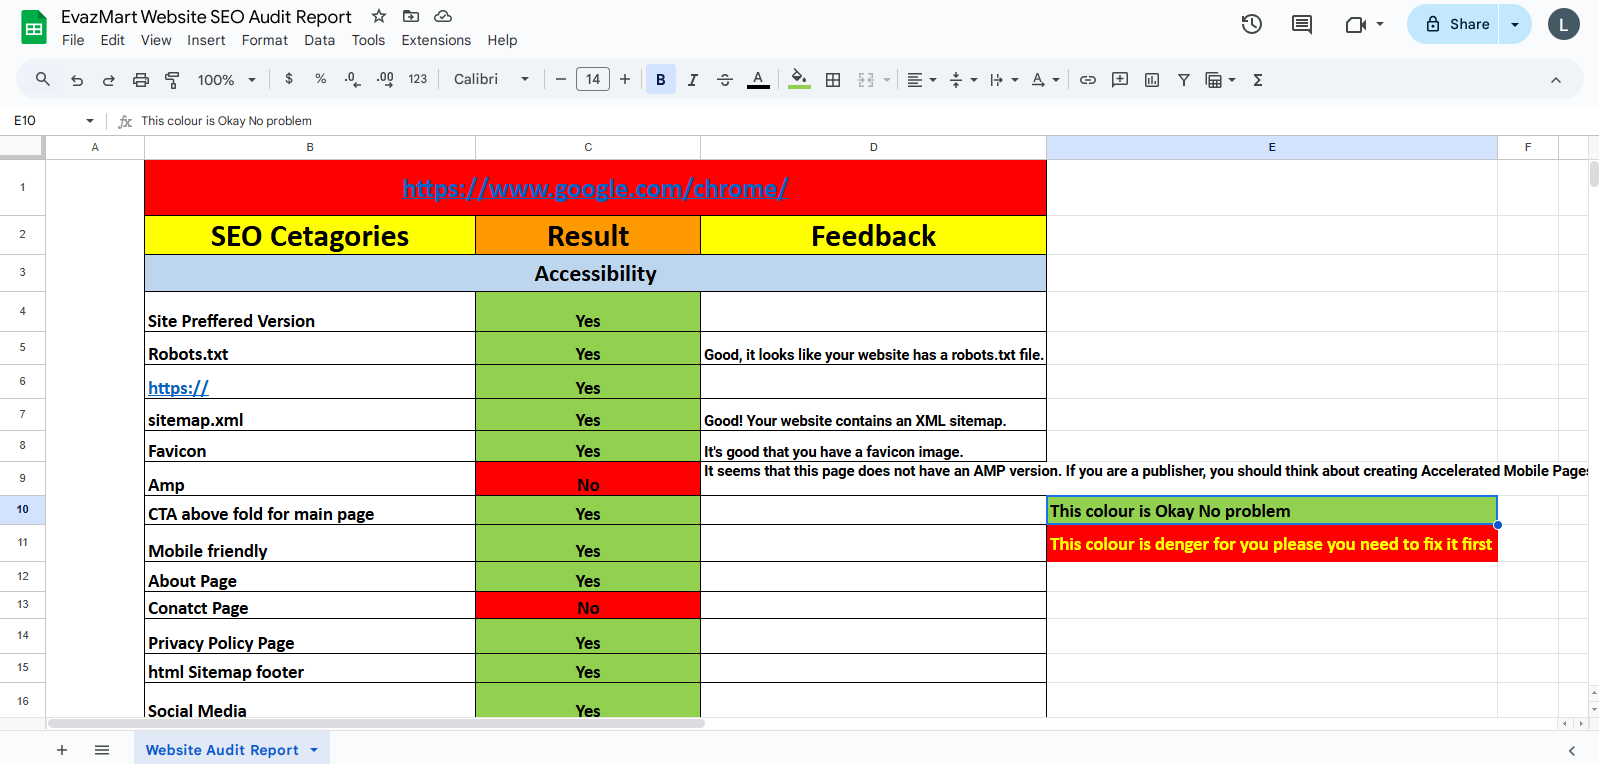Screen dimensions: 1599x764
Task: Insert a link
Action: [x=1088, y=80]
